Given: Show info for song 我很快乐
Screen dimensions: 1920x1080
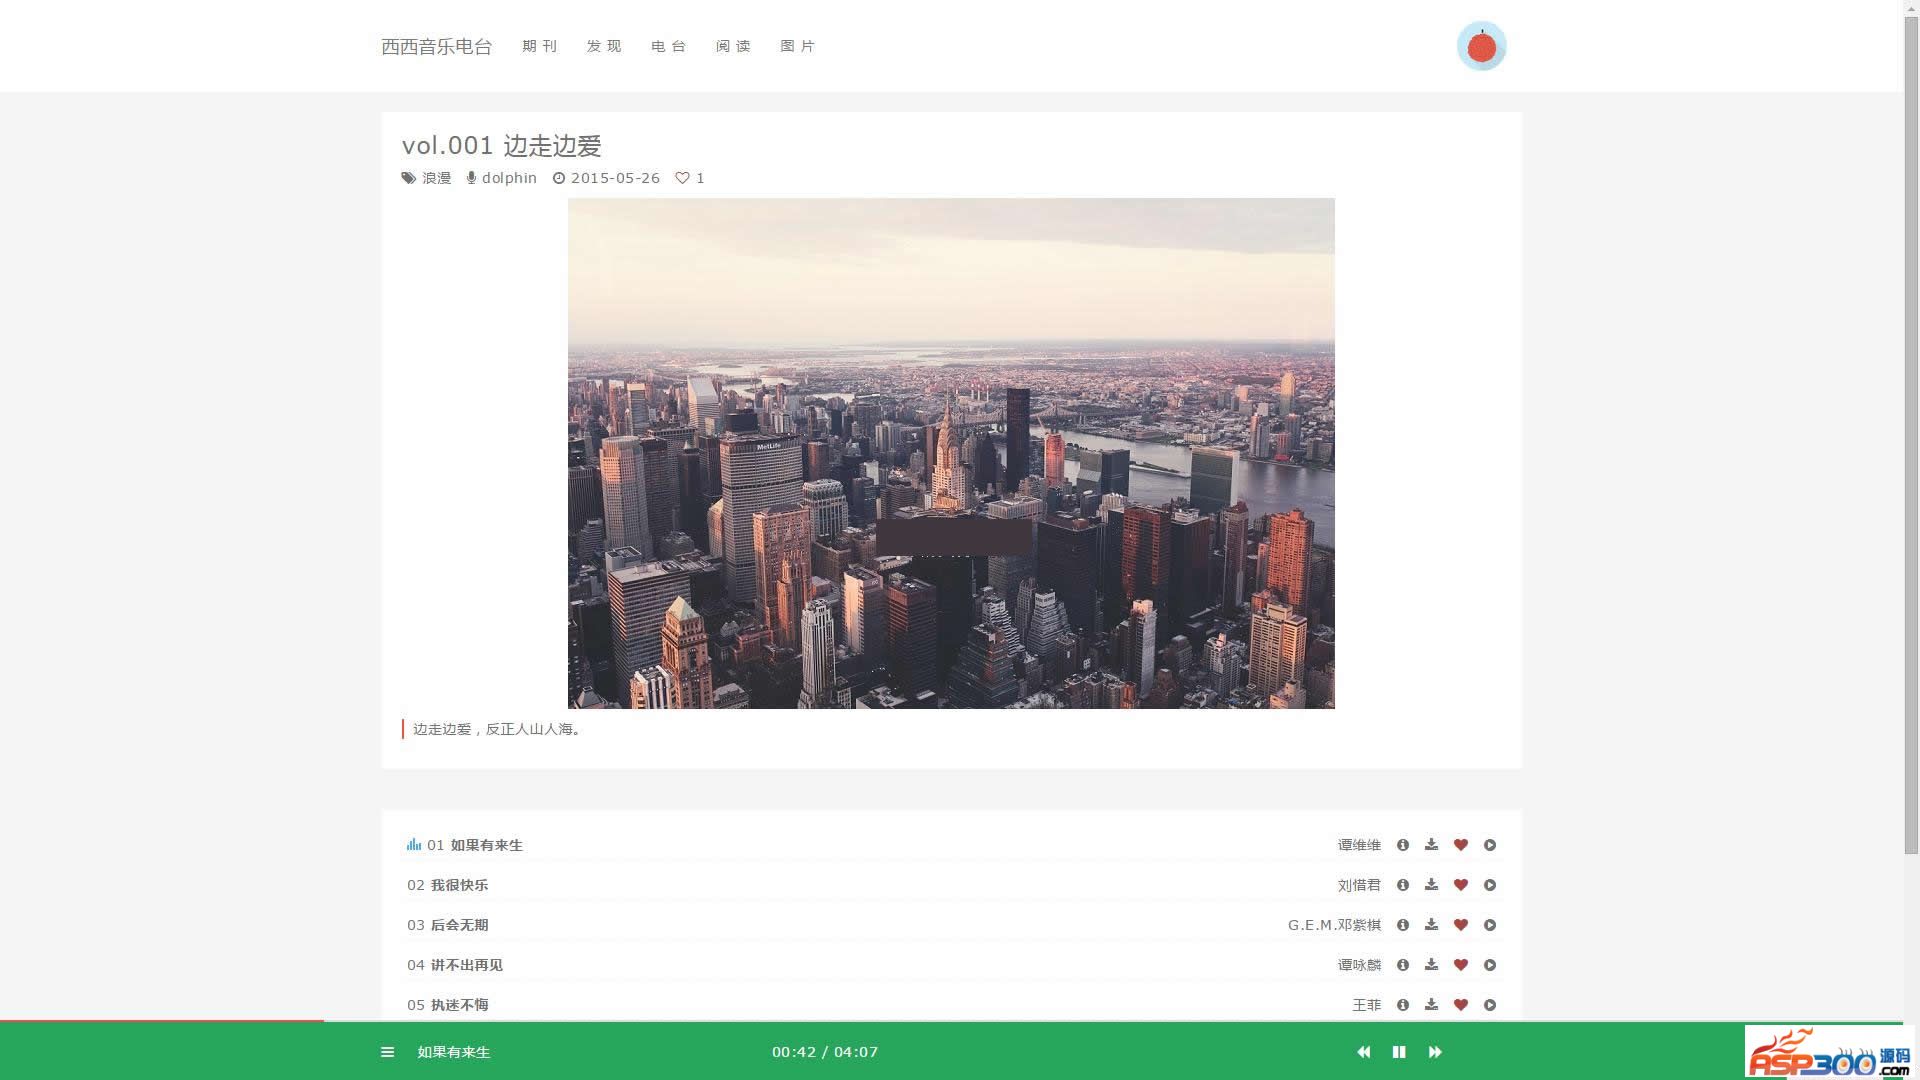Looking at the screenshot, I should pos(1402,885).
